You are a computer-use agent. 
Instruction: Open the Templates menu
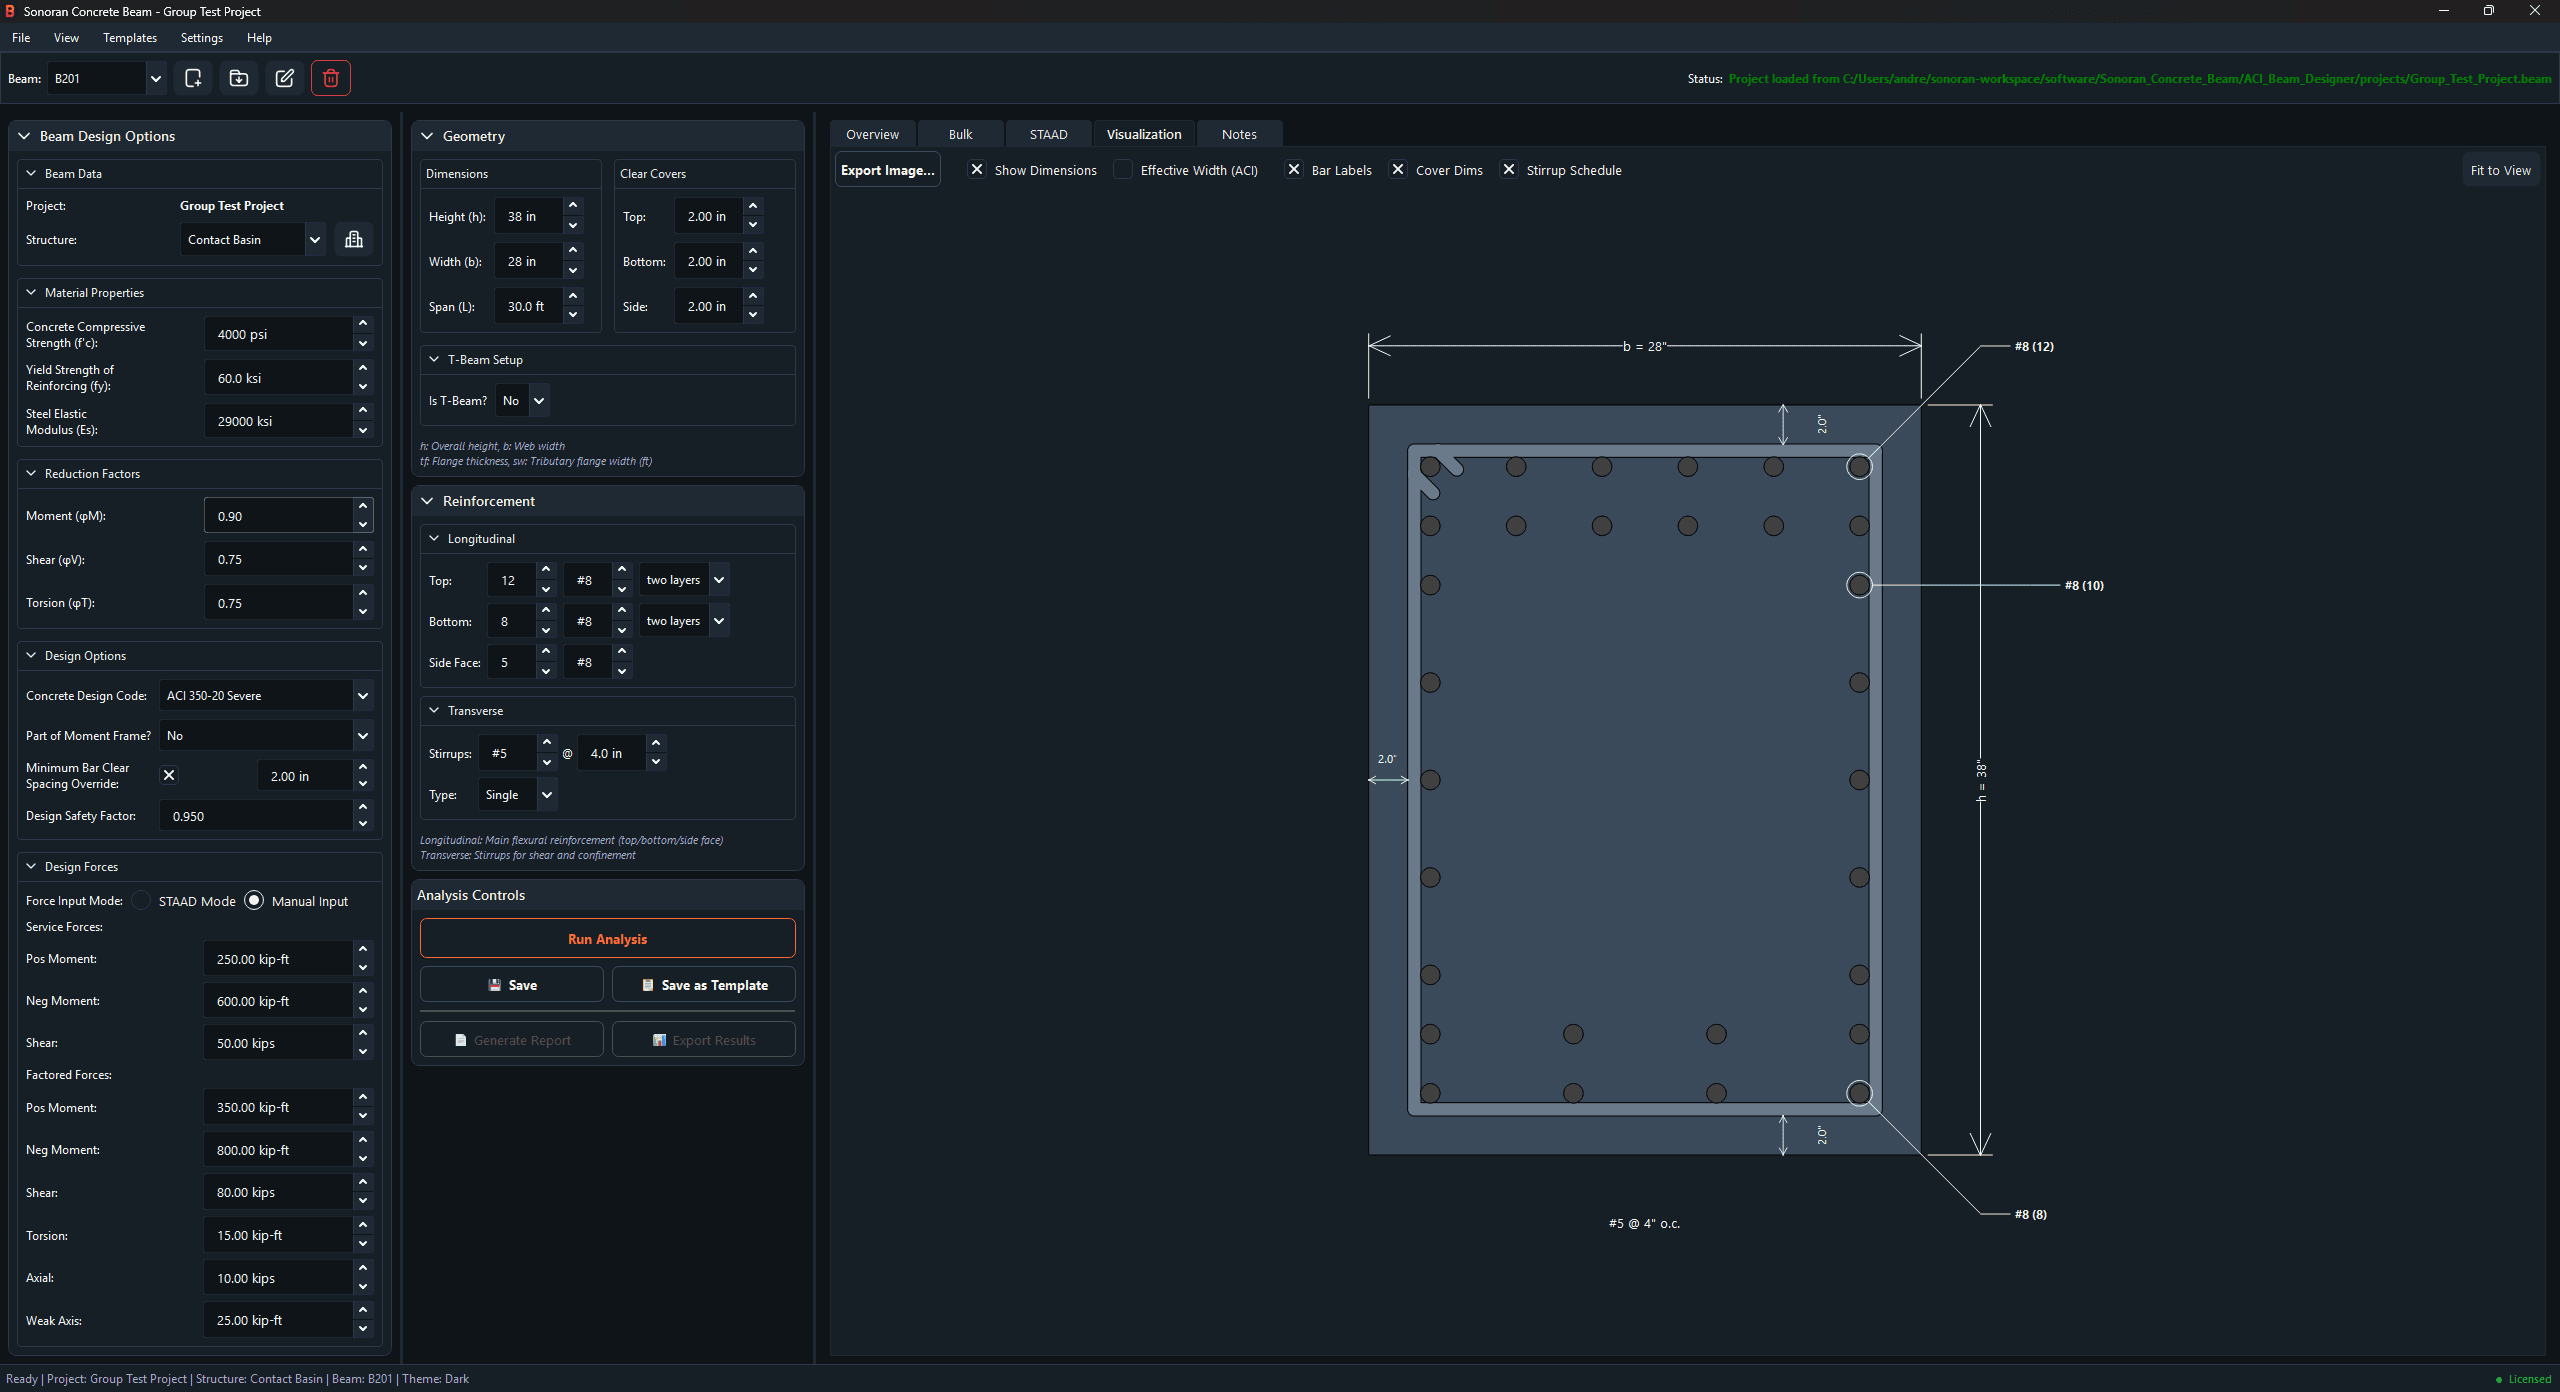[x=129, y=38]
